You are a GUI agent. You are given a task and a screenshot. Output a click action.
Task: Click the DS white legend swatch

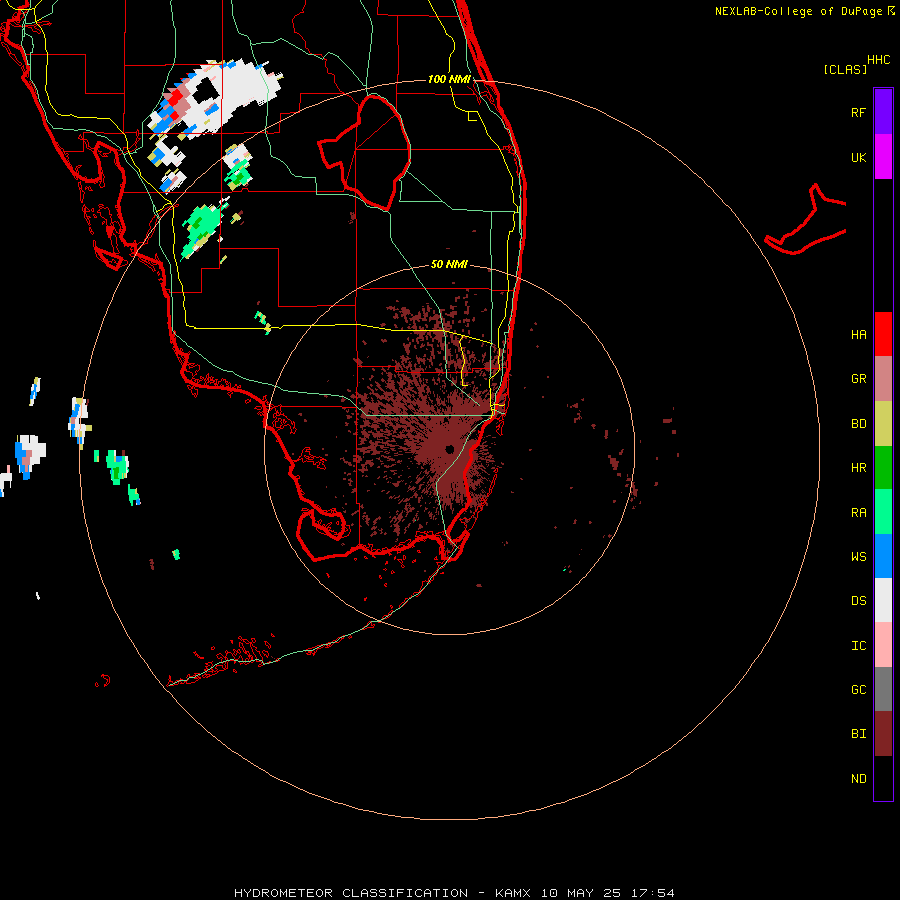click(883, 600)
